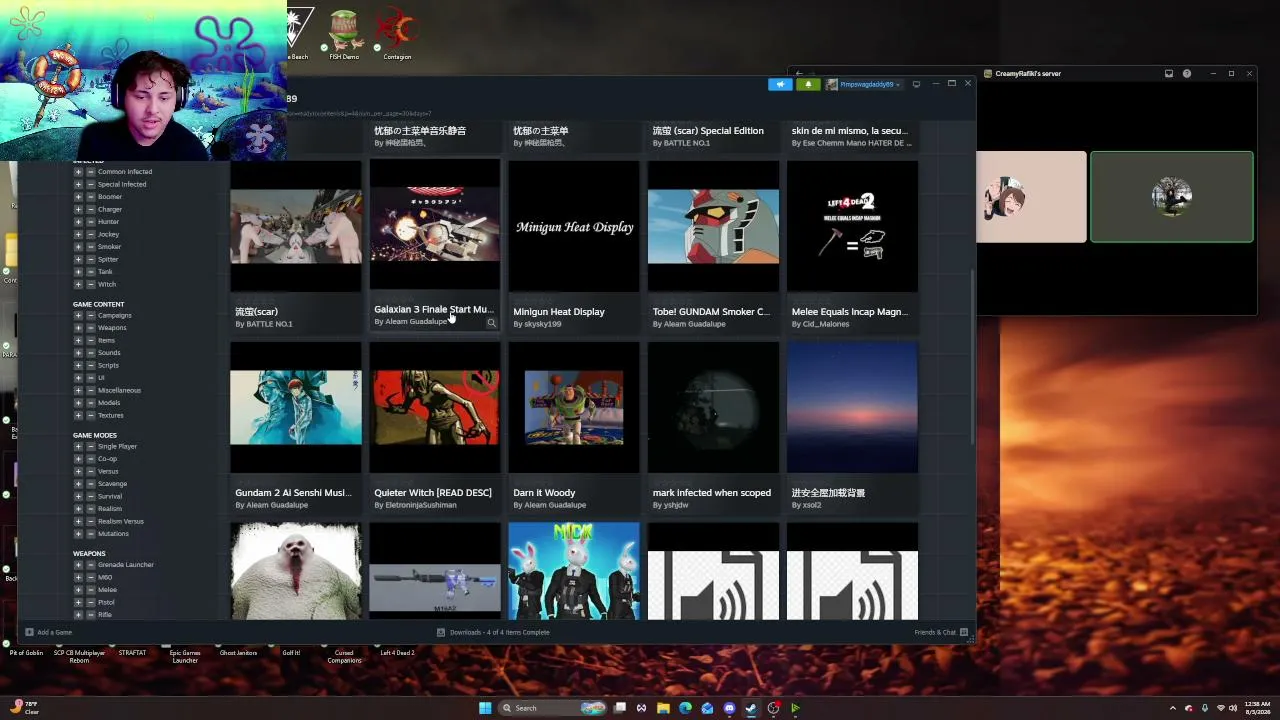Open Tobe! GUNDAM Smoker item thumbnail
The width and height of the screenshot is (1280, 720).
click(713, 227)
